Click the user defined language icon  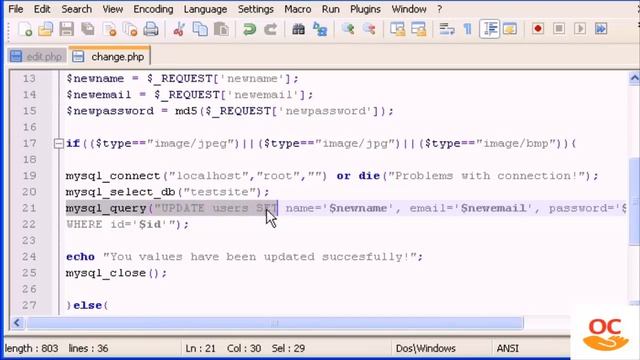(x=510, y=29)
